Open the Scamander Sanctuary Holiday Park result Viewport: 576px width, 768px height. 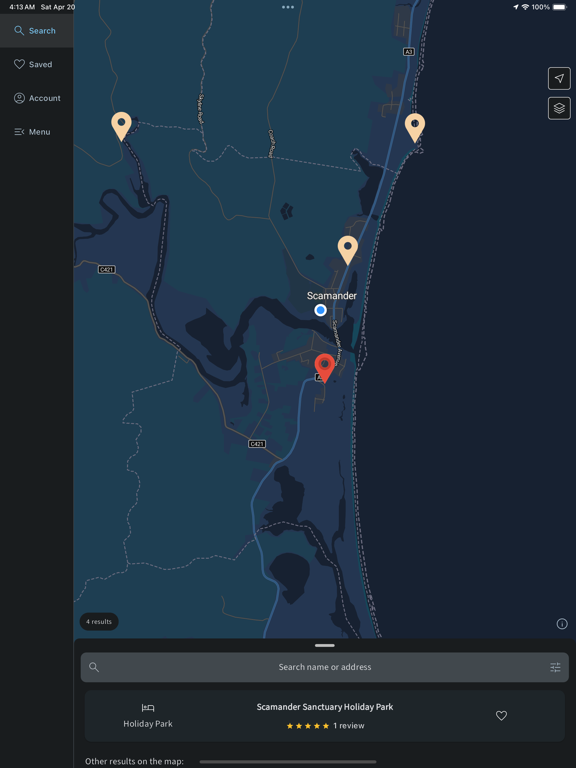[x=325, y=716]
